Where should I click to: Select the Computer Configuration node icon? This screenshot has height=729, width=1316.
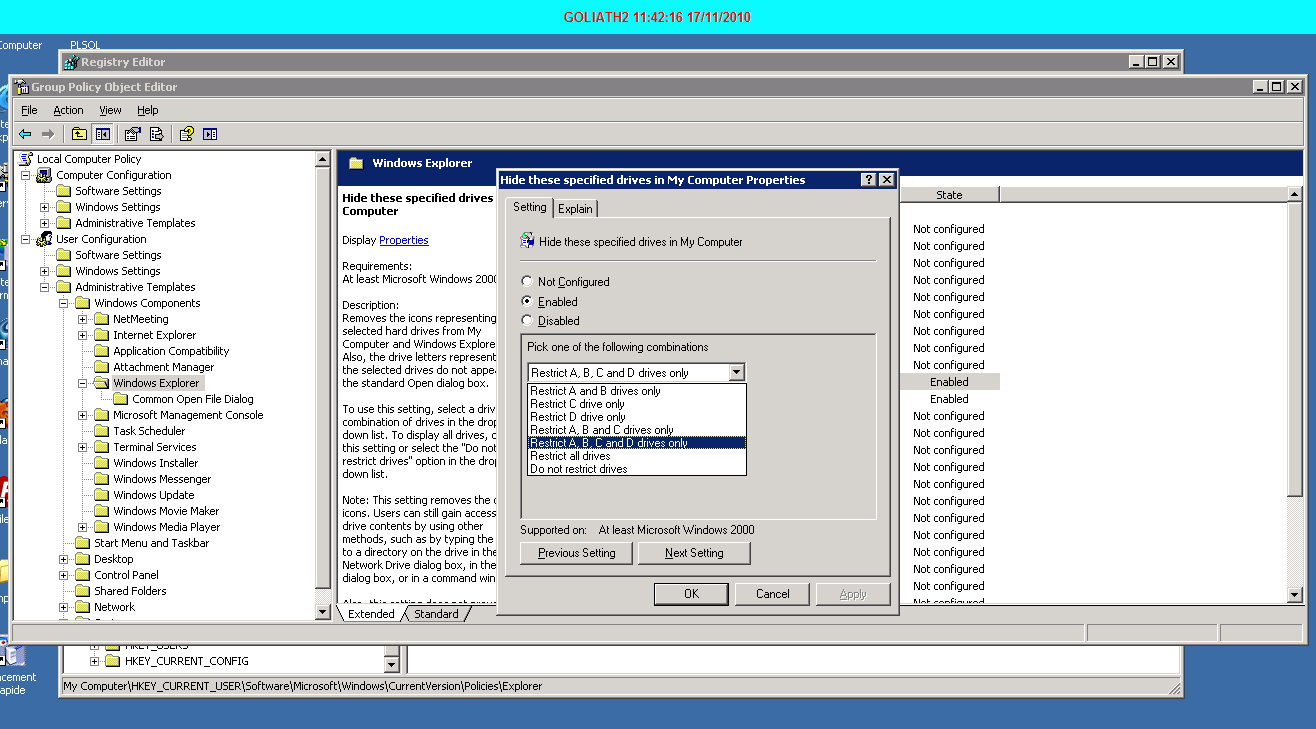44,175
